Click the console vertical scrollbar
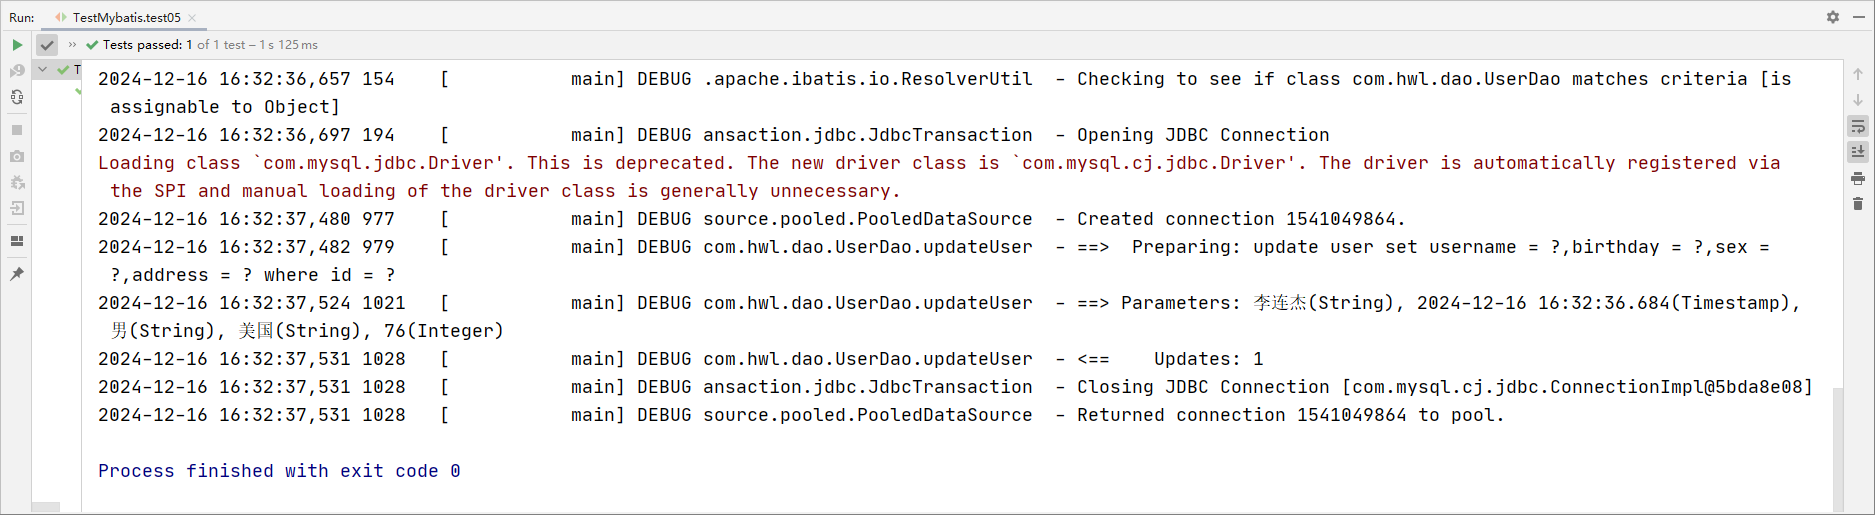 [1838, 448]
